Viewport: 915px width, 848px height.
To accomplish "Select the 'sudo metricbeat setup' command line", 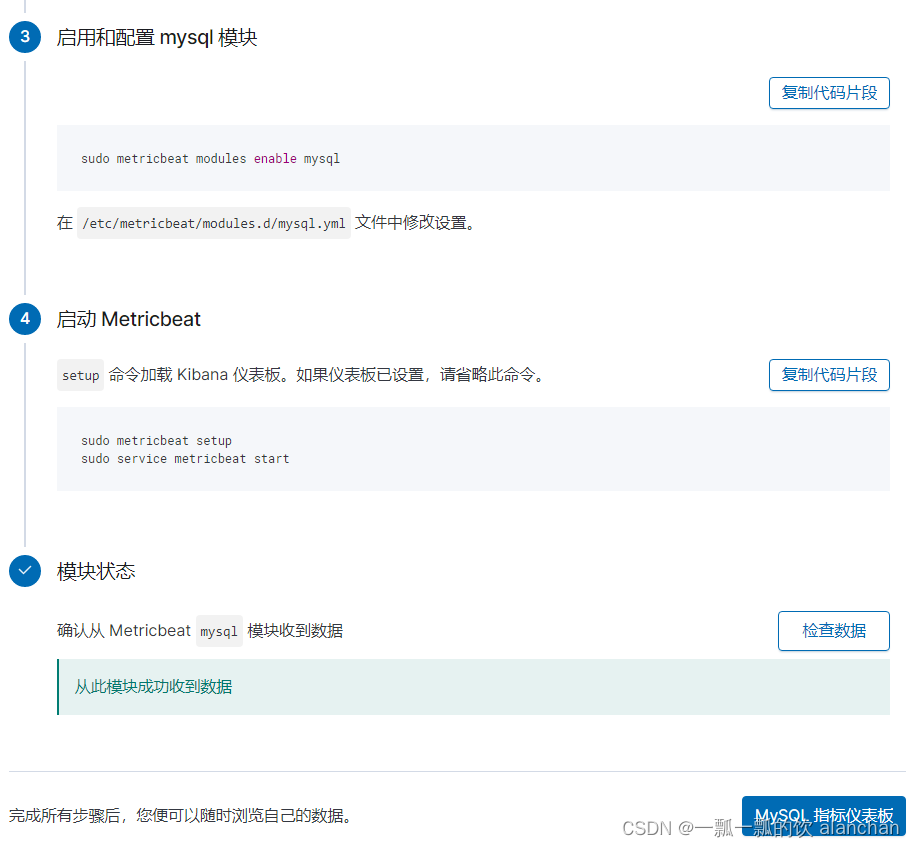I will pos(156,441).
